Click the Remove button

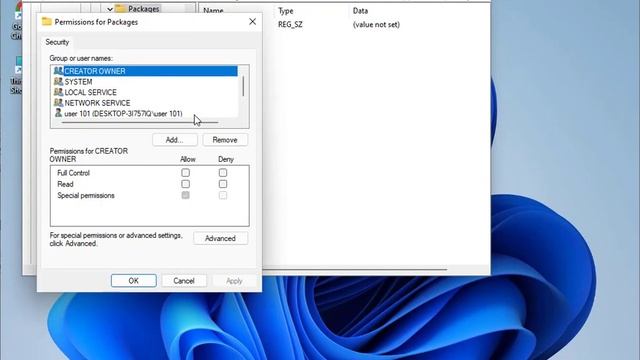click(x=225, y=140)
